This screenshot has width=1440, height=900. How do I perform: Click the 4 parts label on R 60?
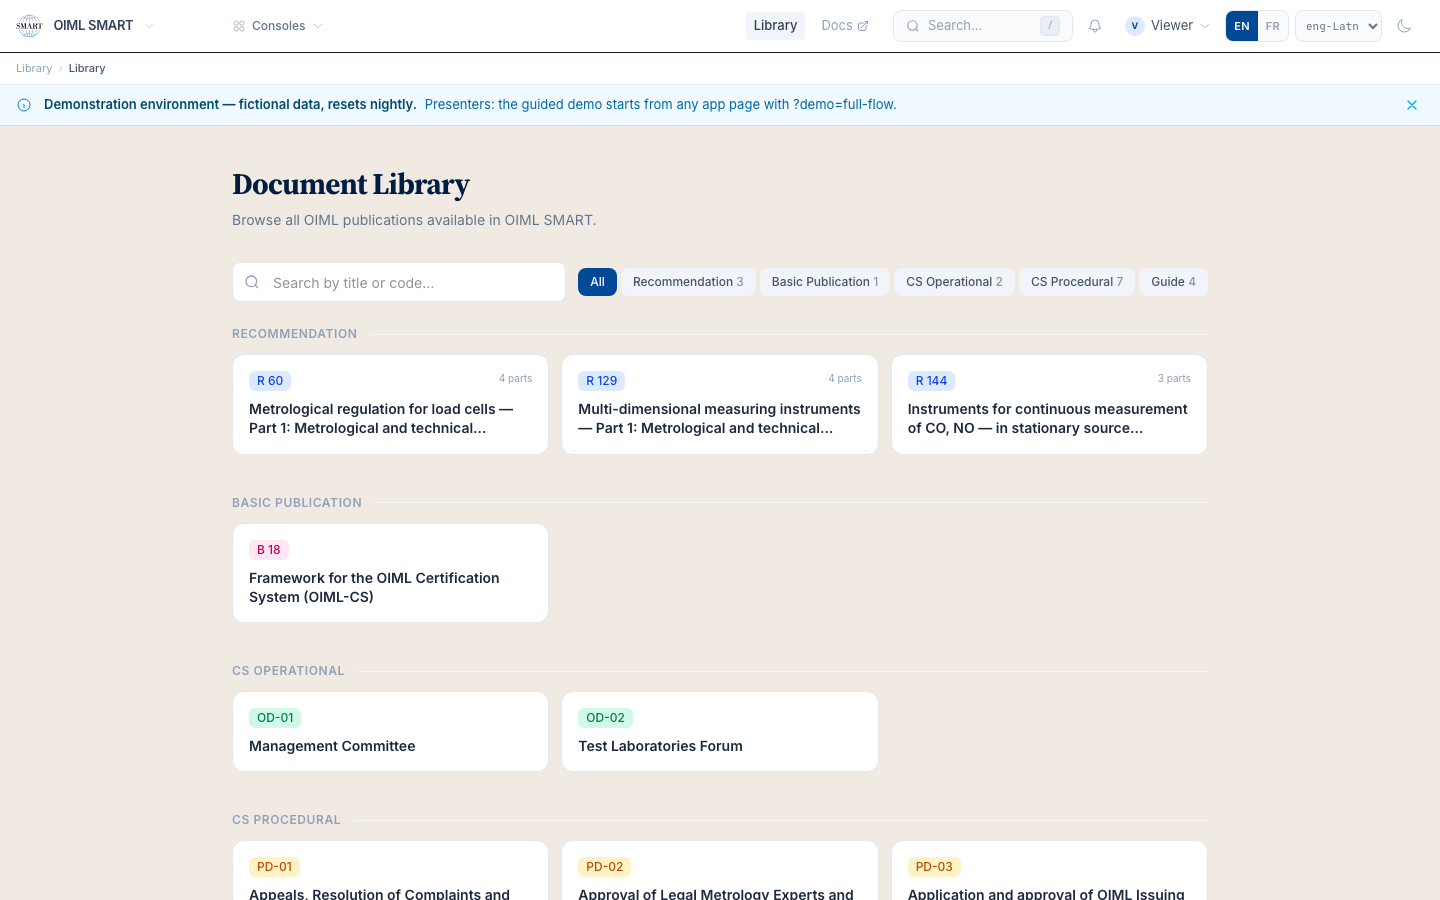515,378
